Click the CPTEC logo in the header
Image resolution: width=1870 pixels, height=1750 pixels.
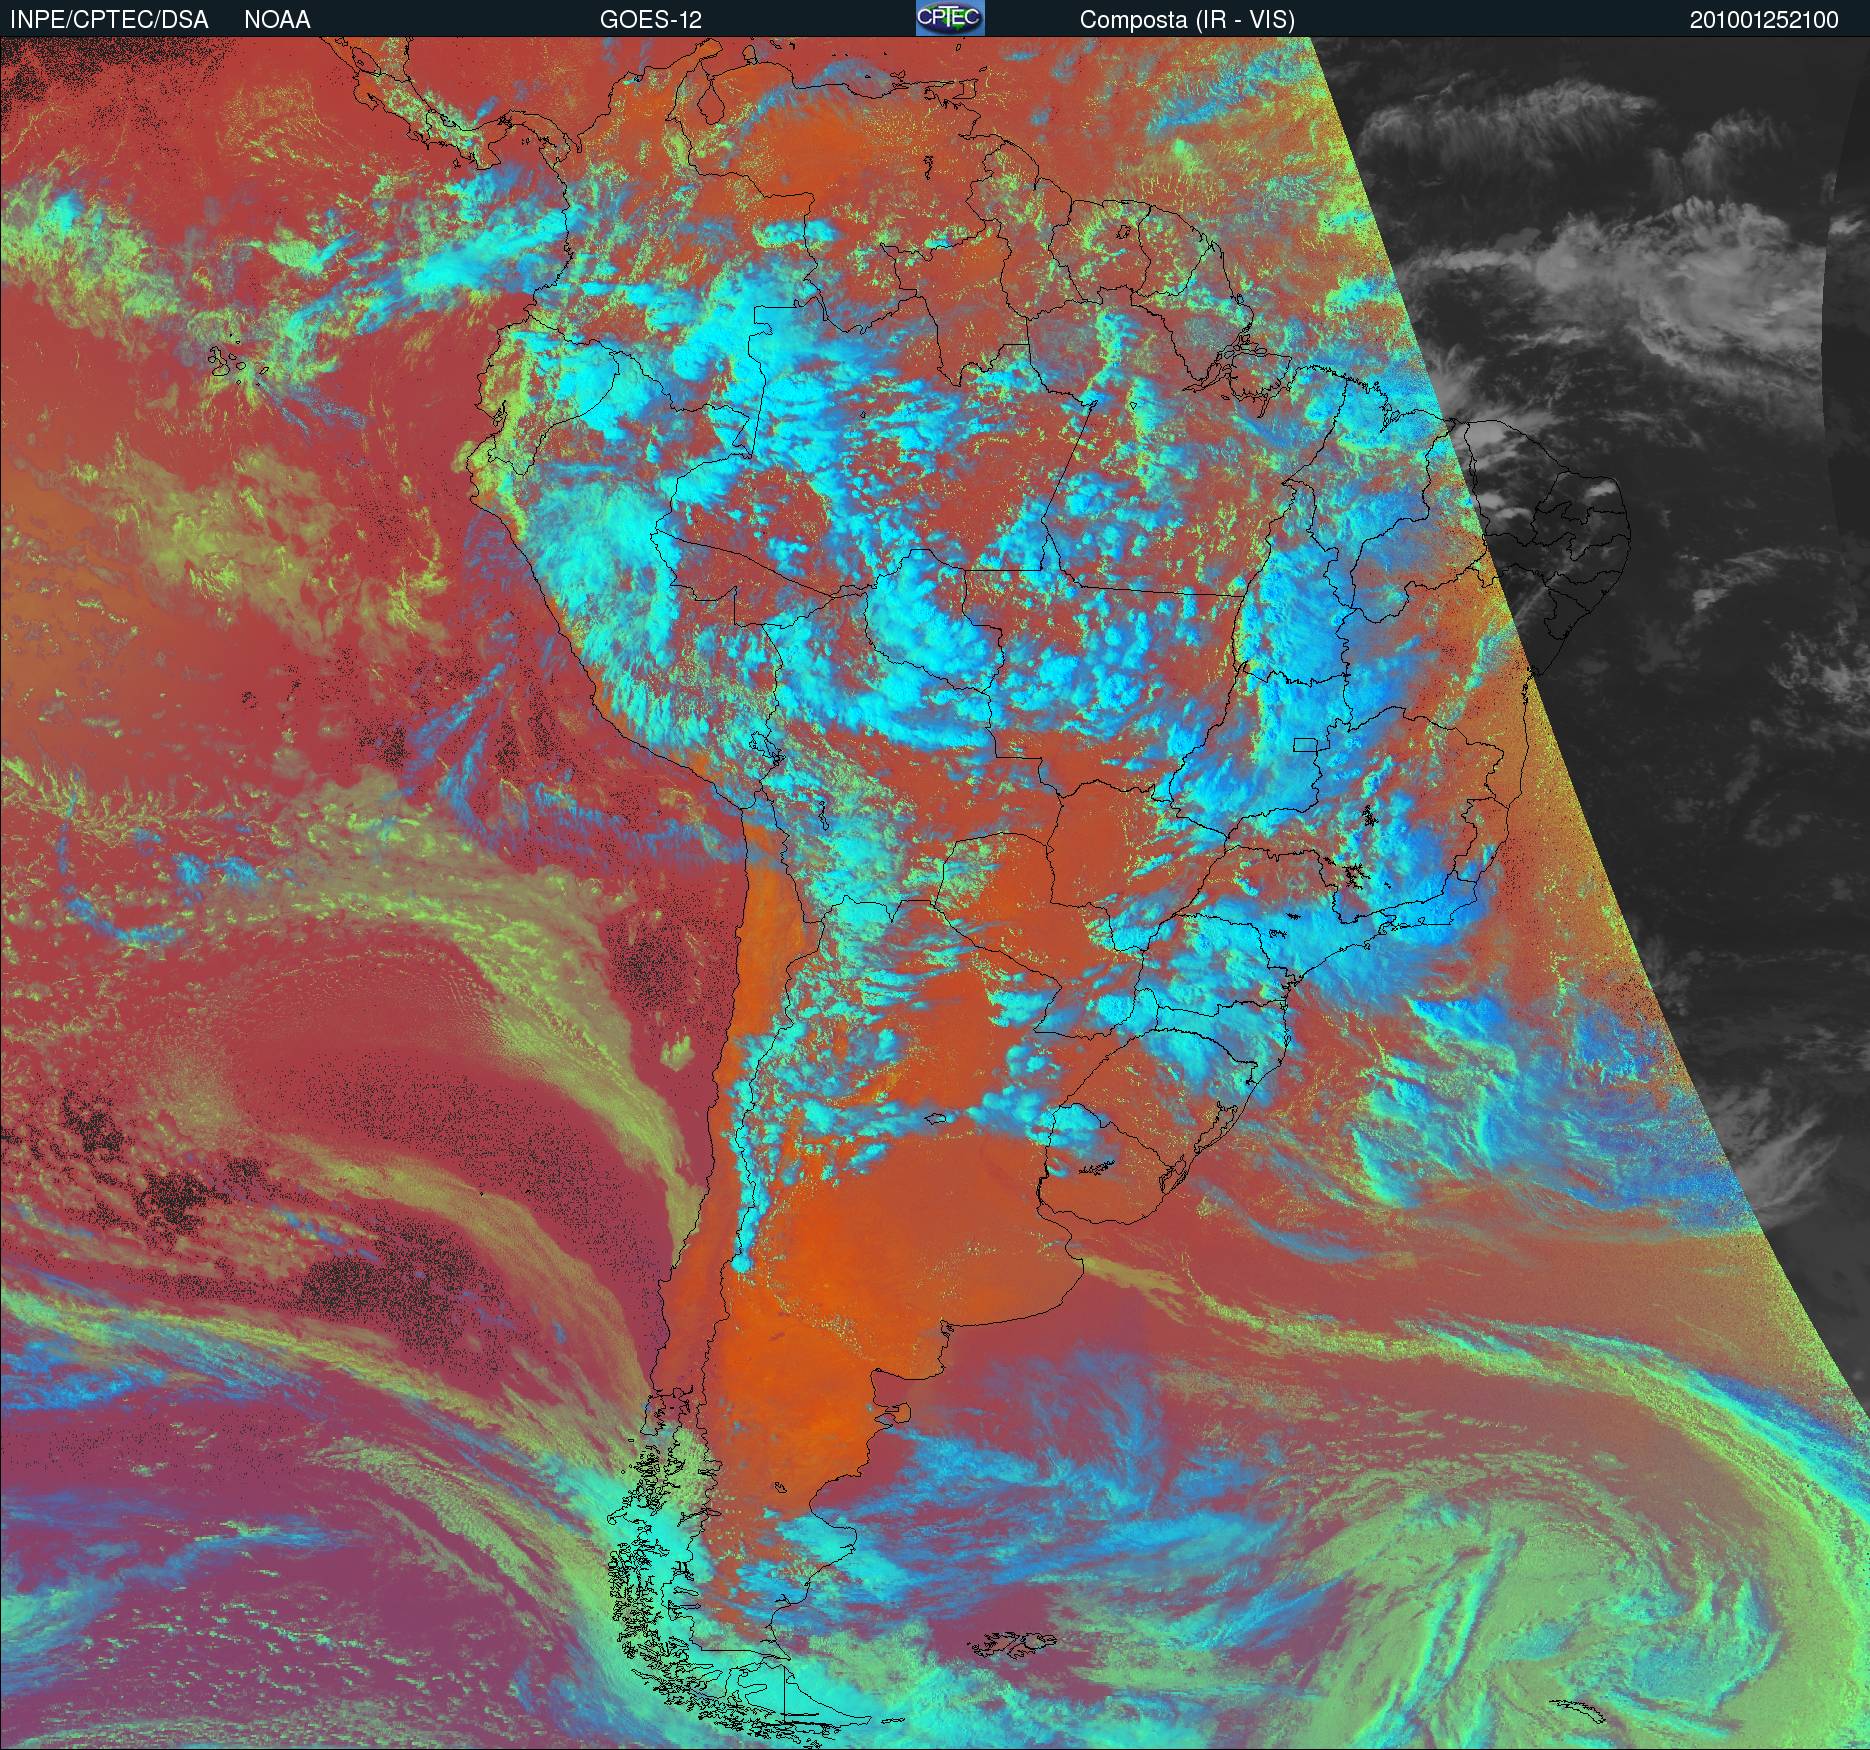[950, 18]
